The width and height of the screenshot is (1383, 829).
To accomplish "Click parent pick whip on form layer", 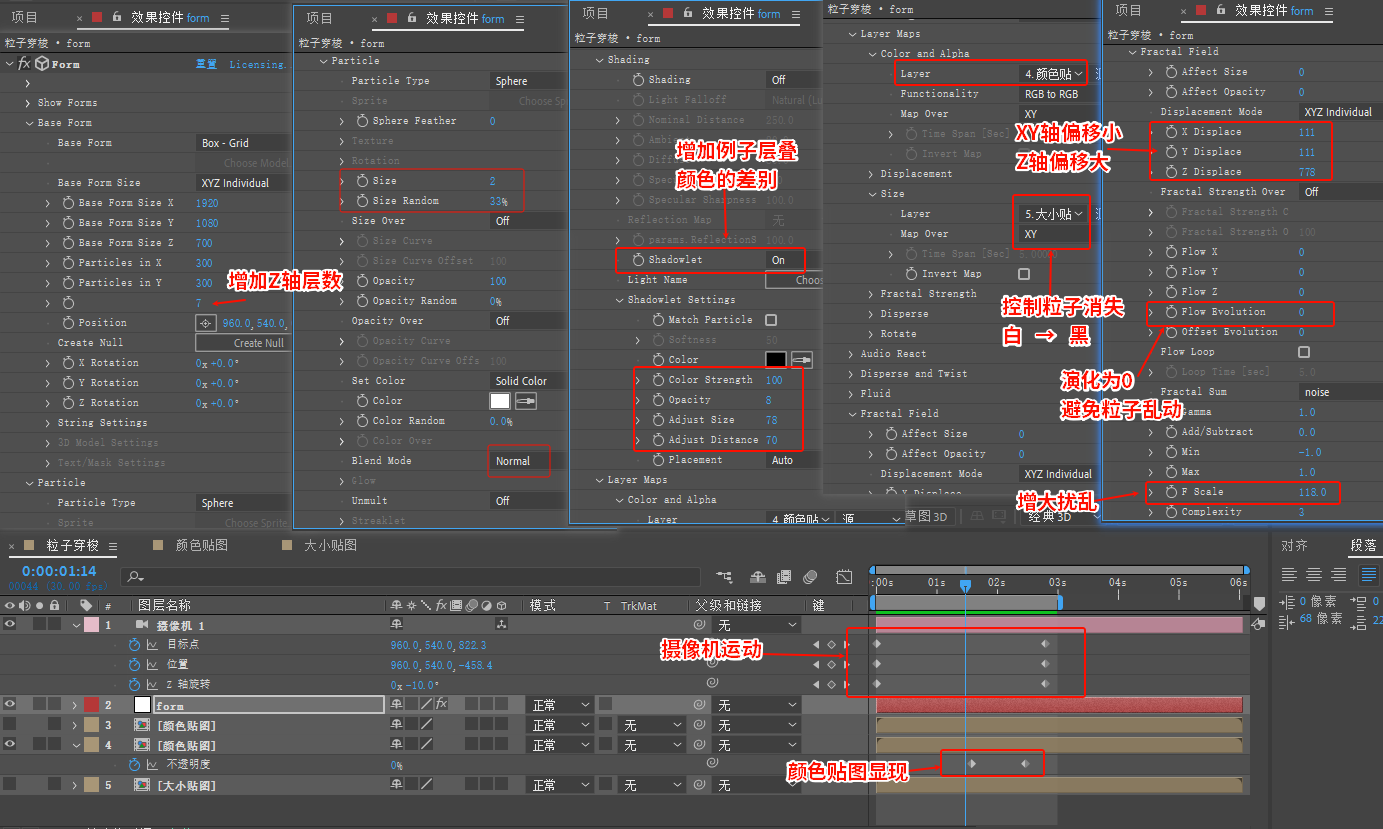I will point(700,705).
